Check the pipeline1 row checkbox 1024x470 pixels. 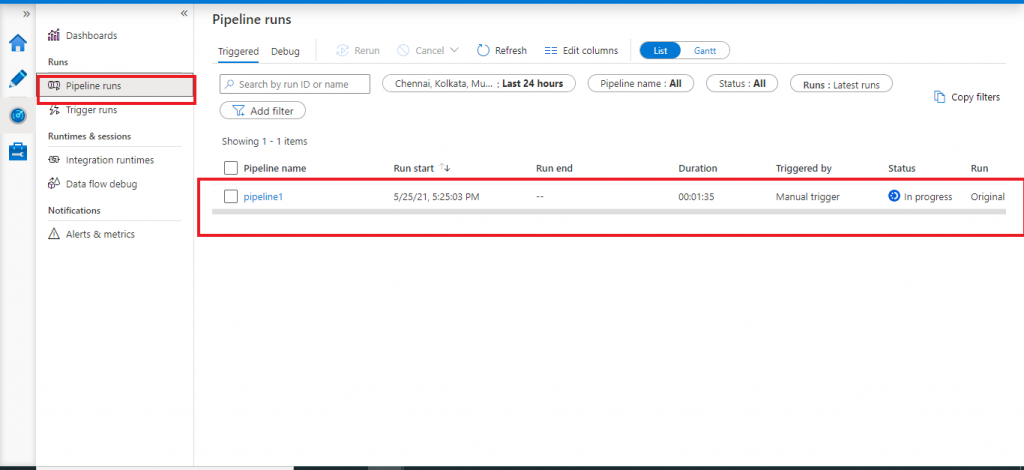click(231, 196)
